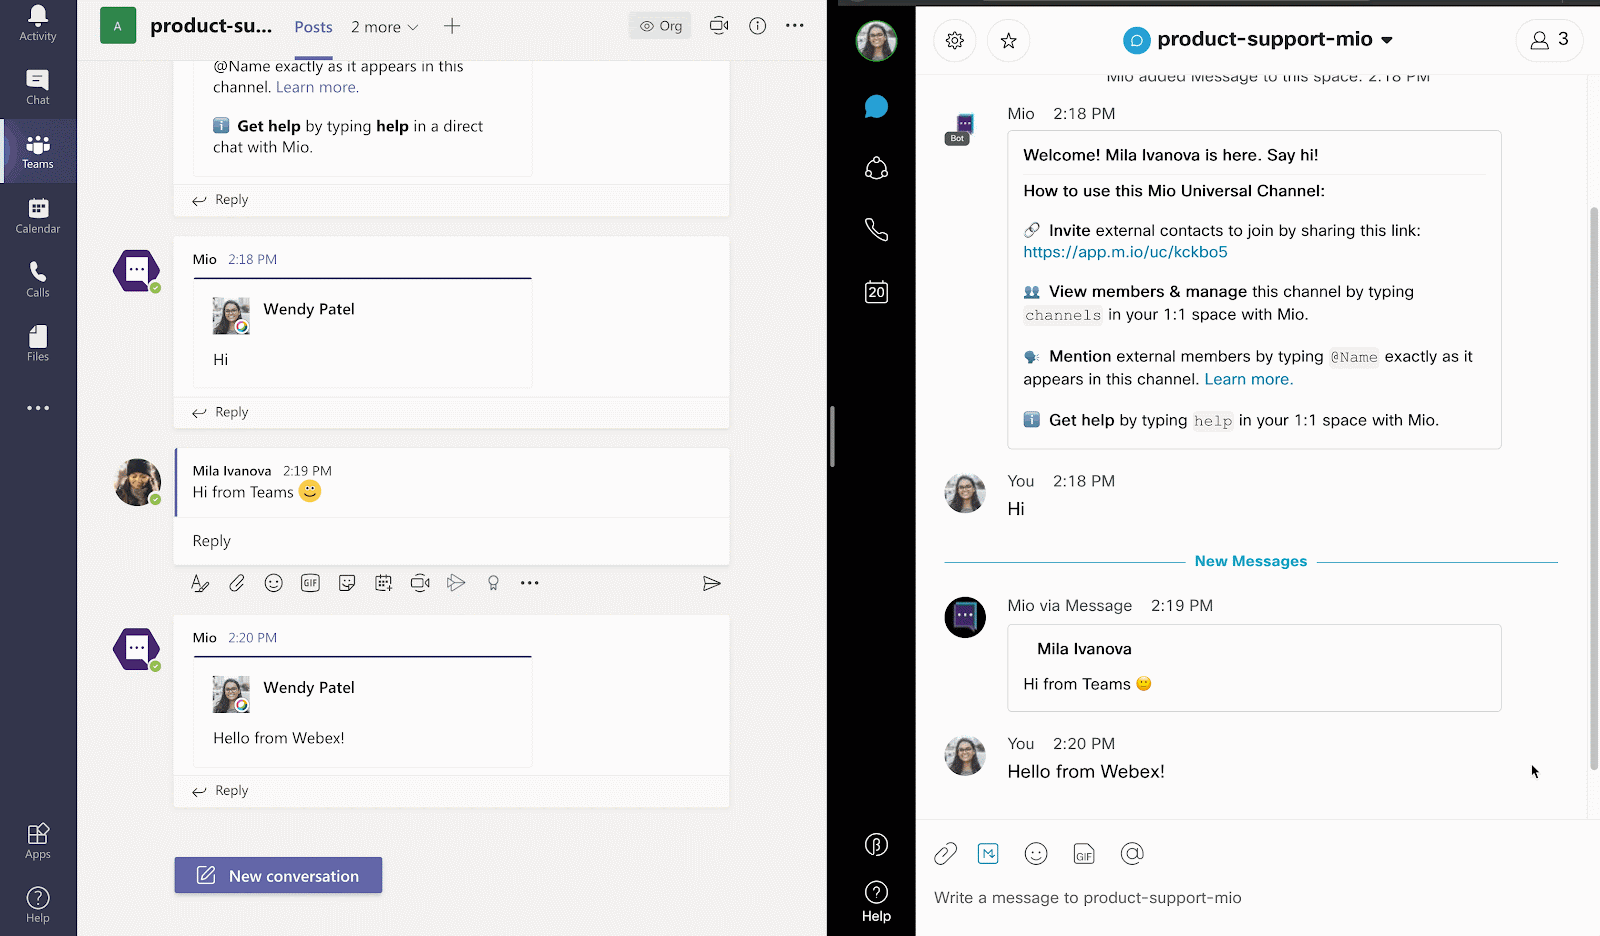Viewport: 1600px width, 936px height.
Task: Open channel info icon in Teams
Action: [758, 26]
